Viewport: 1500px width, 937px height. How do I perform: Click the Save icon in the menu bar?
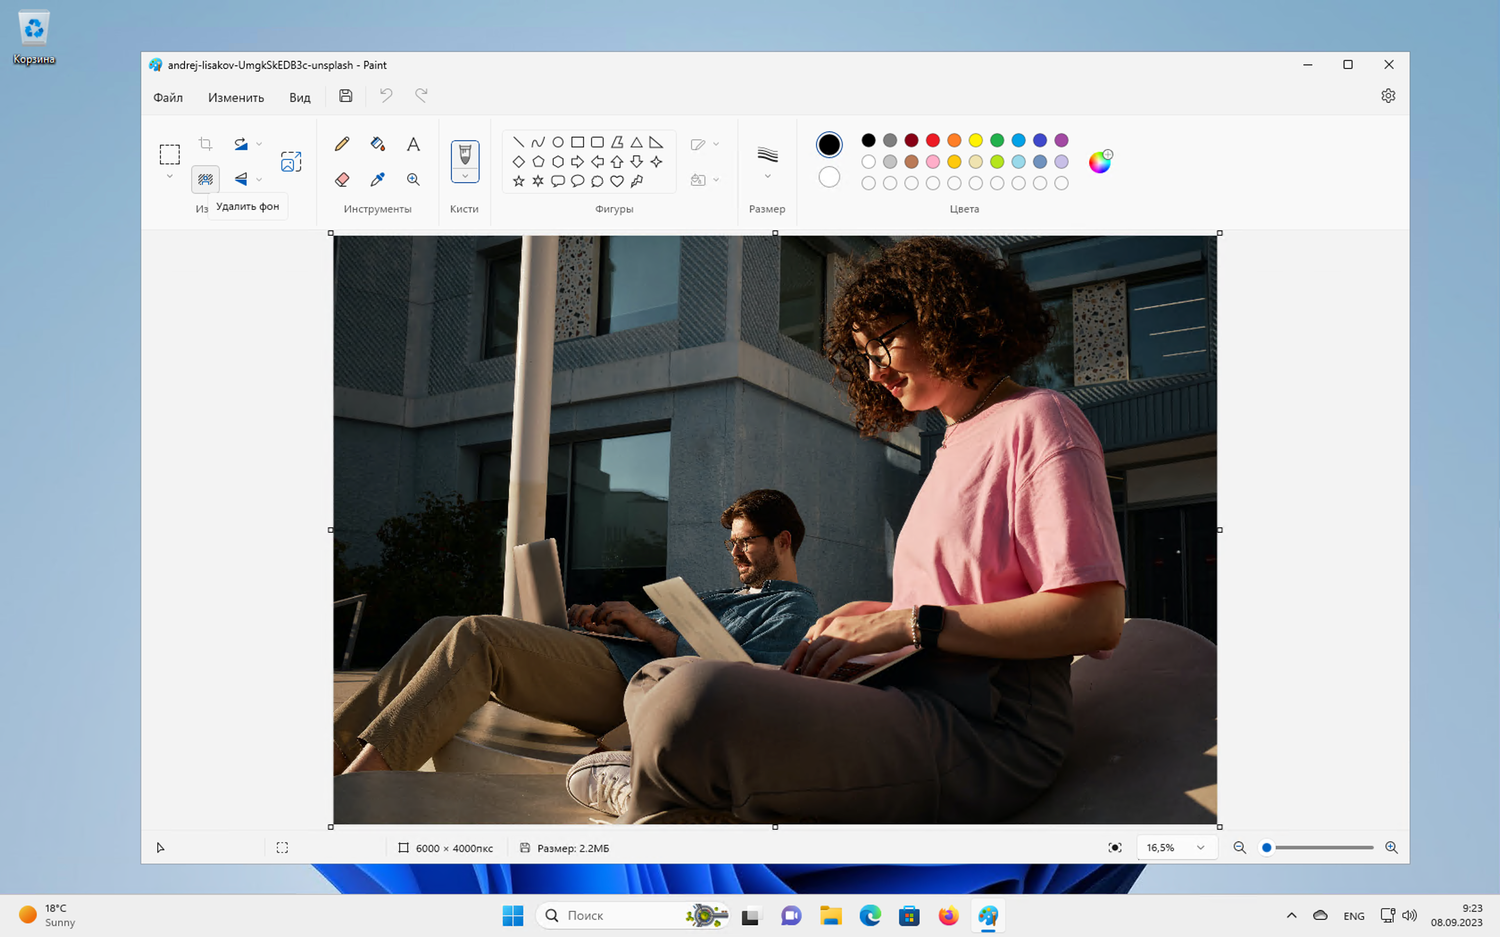(x=346, y=96)
